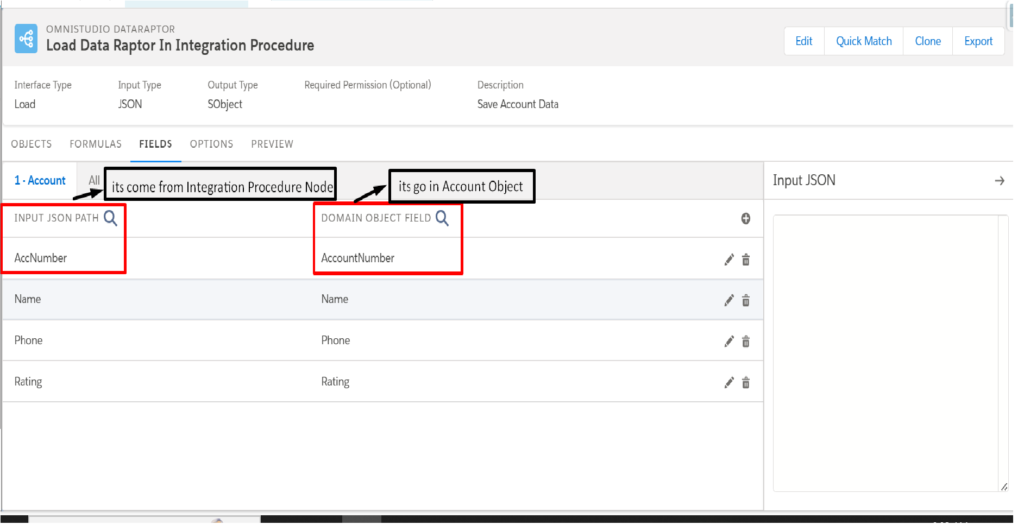The height and width of the screenshot is (531, 1024).
Task: Click the Rating domain object field cell
Action: [335, 381]
